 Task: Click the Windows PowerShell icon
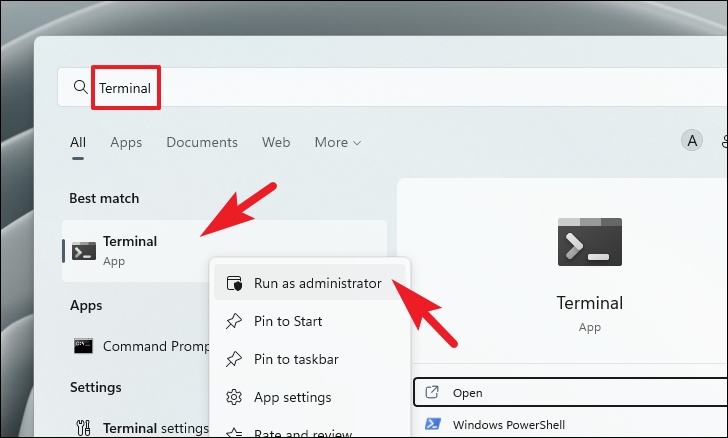433,424
